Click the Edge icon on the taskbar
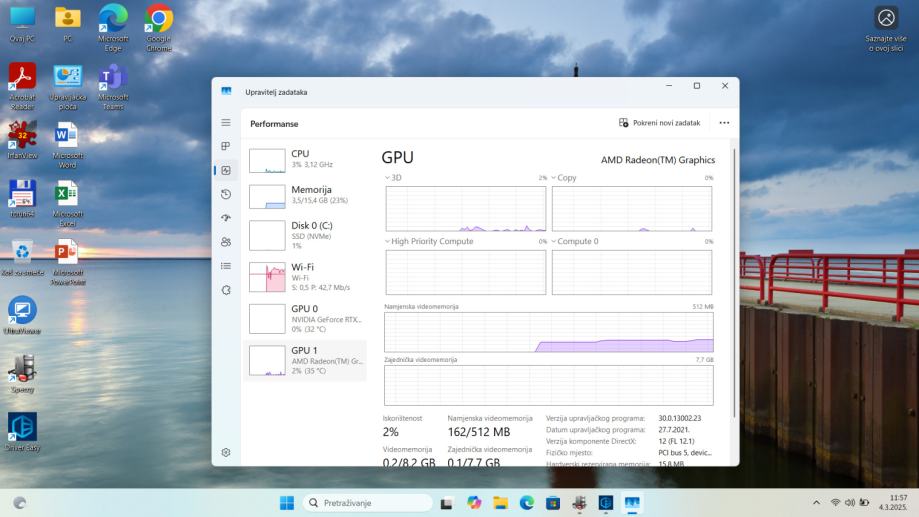Image resolution: width=919 pixels, height=517 pixels. pos(526,503)
